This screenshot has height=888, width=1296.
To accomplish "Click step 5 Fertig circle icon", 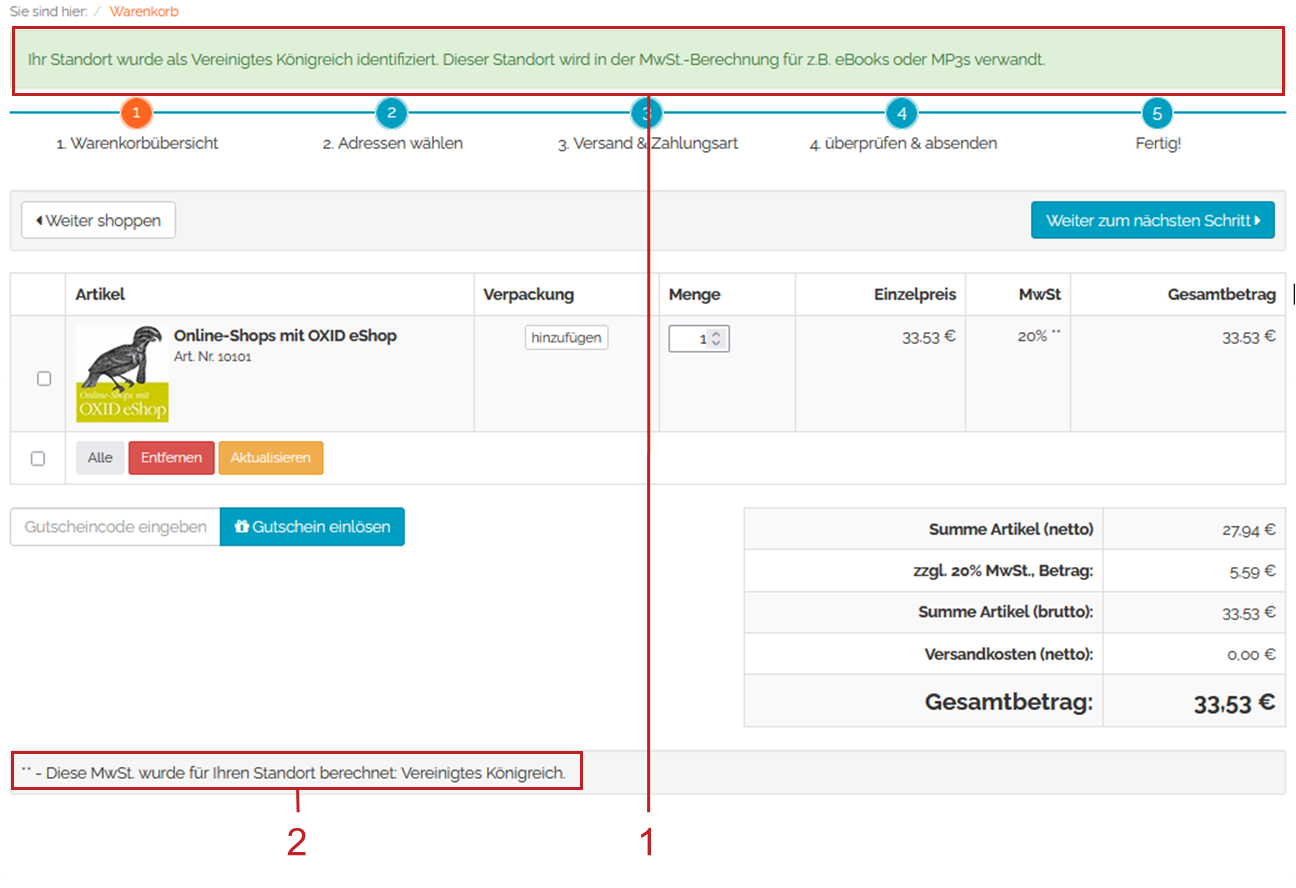I will pos(1157,113).
